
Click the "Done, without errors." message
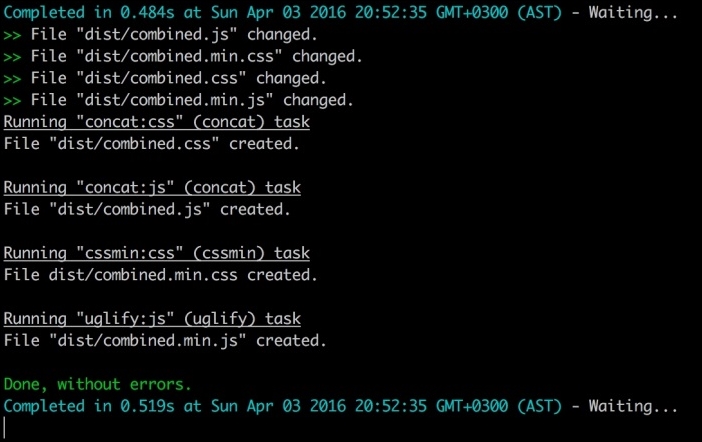(x=98, y=384)
